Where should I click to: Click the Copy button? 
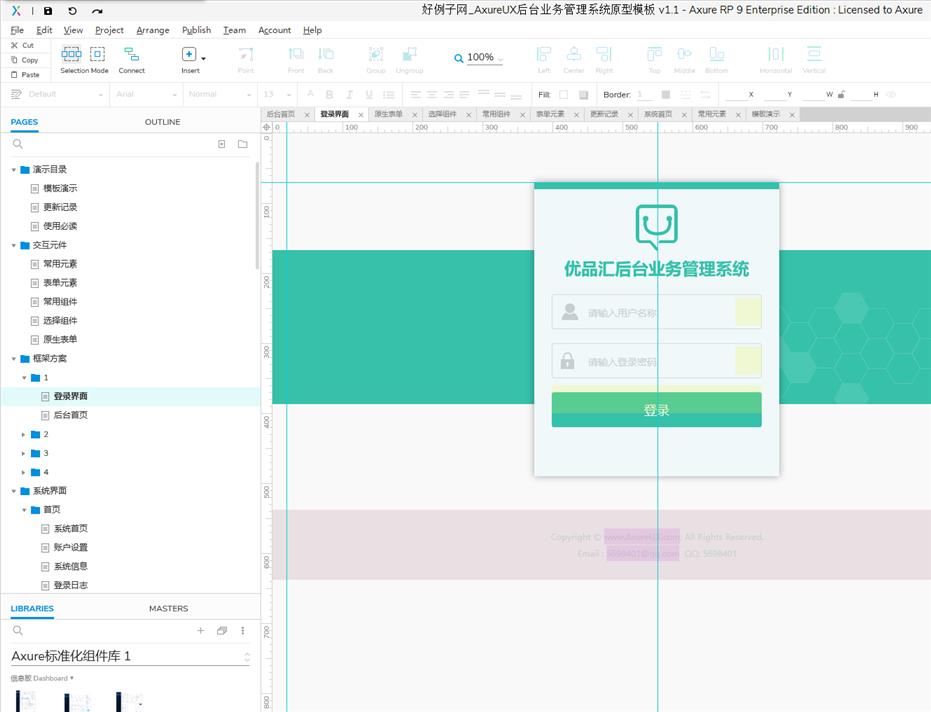pyautogui.click(x=24, y=60)
